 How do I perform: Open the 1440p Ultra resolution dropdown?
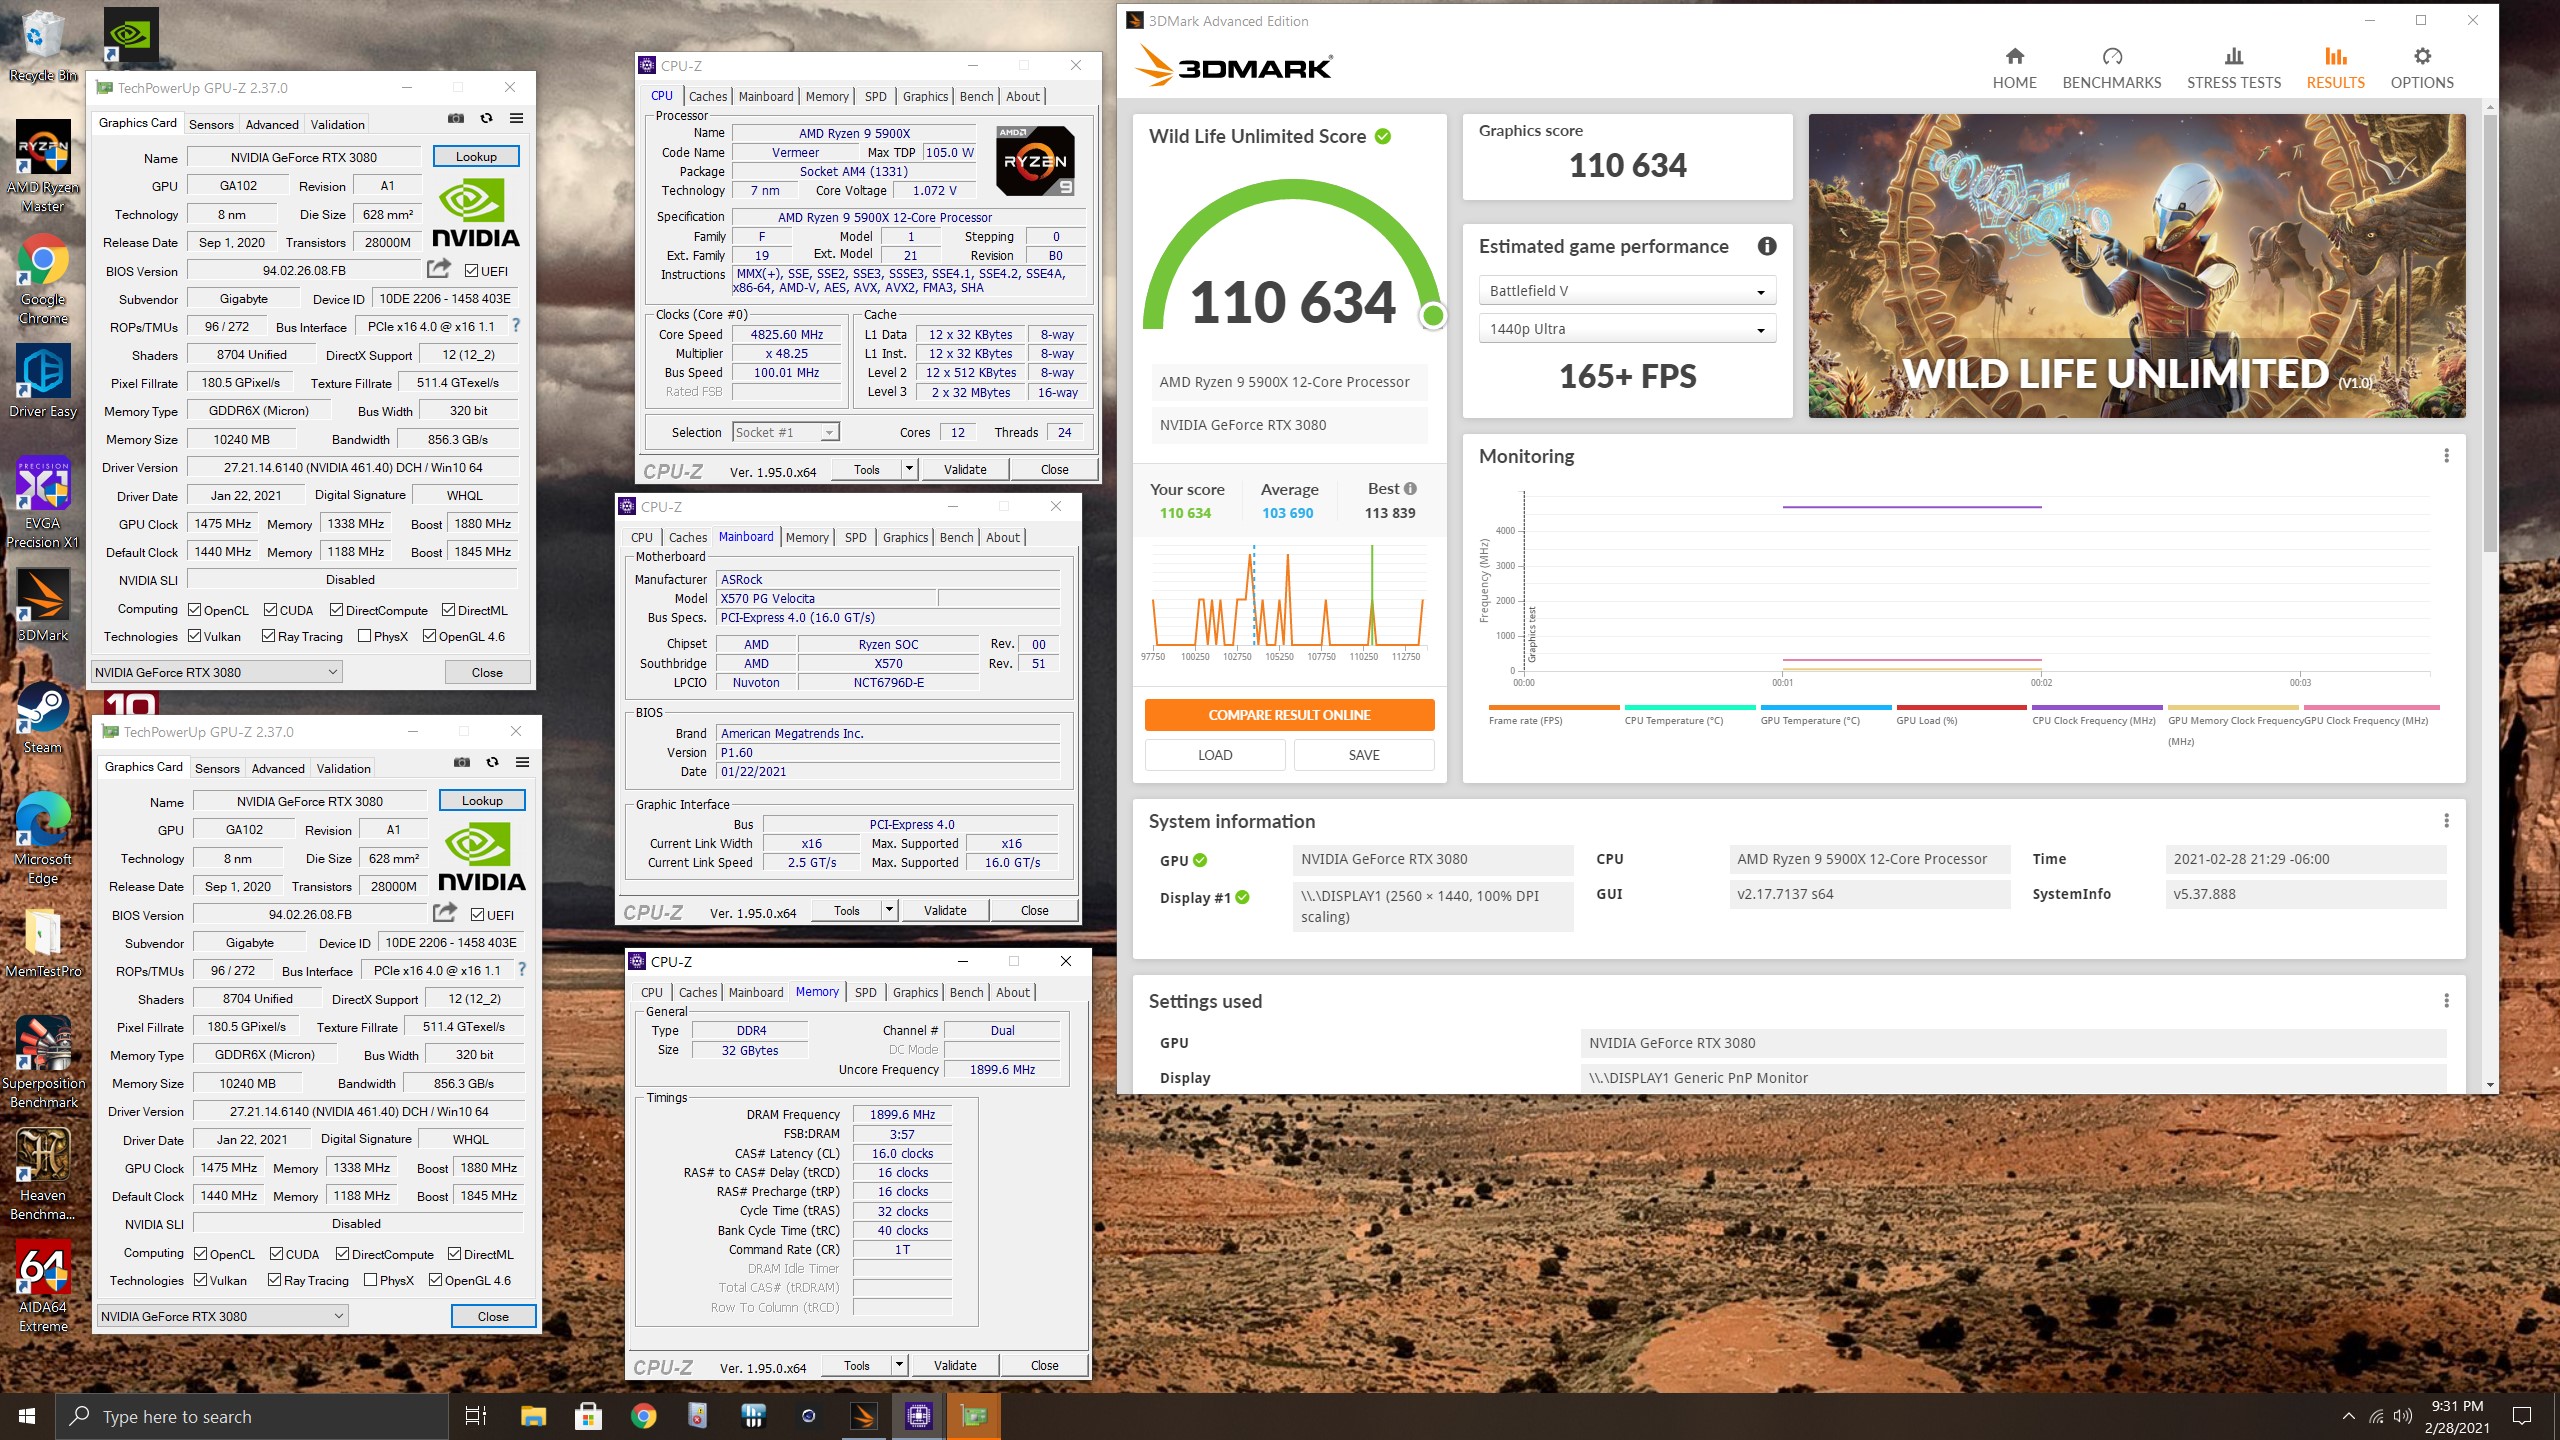coord(1627,329)
